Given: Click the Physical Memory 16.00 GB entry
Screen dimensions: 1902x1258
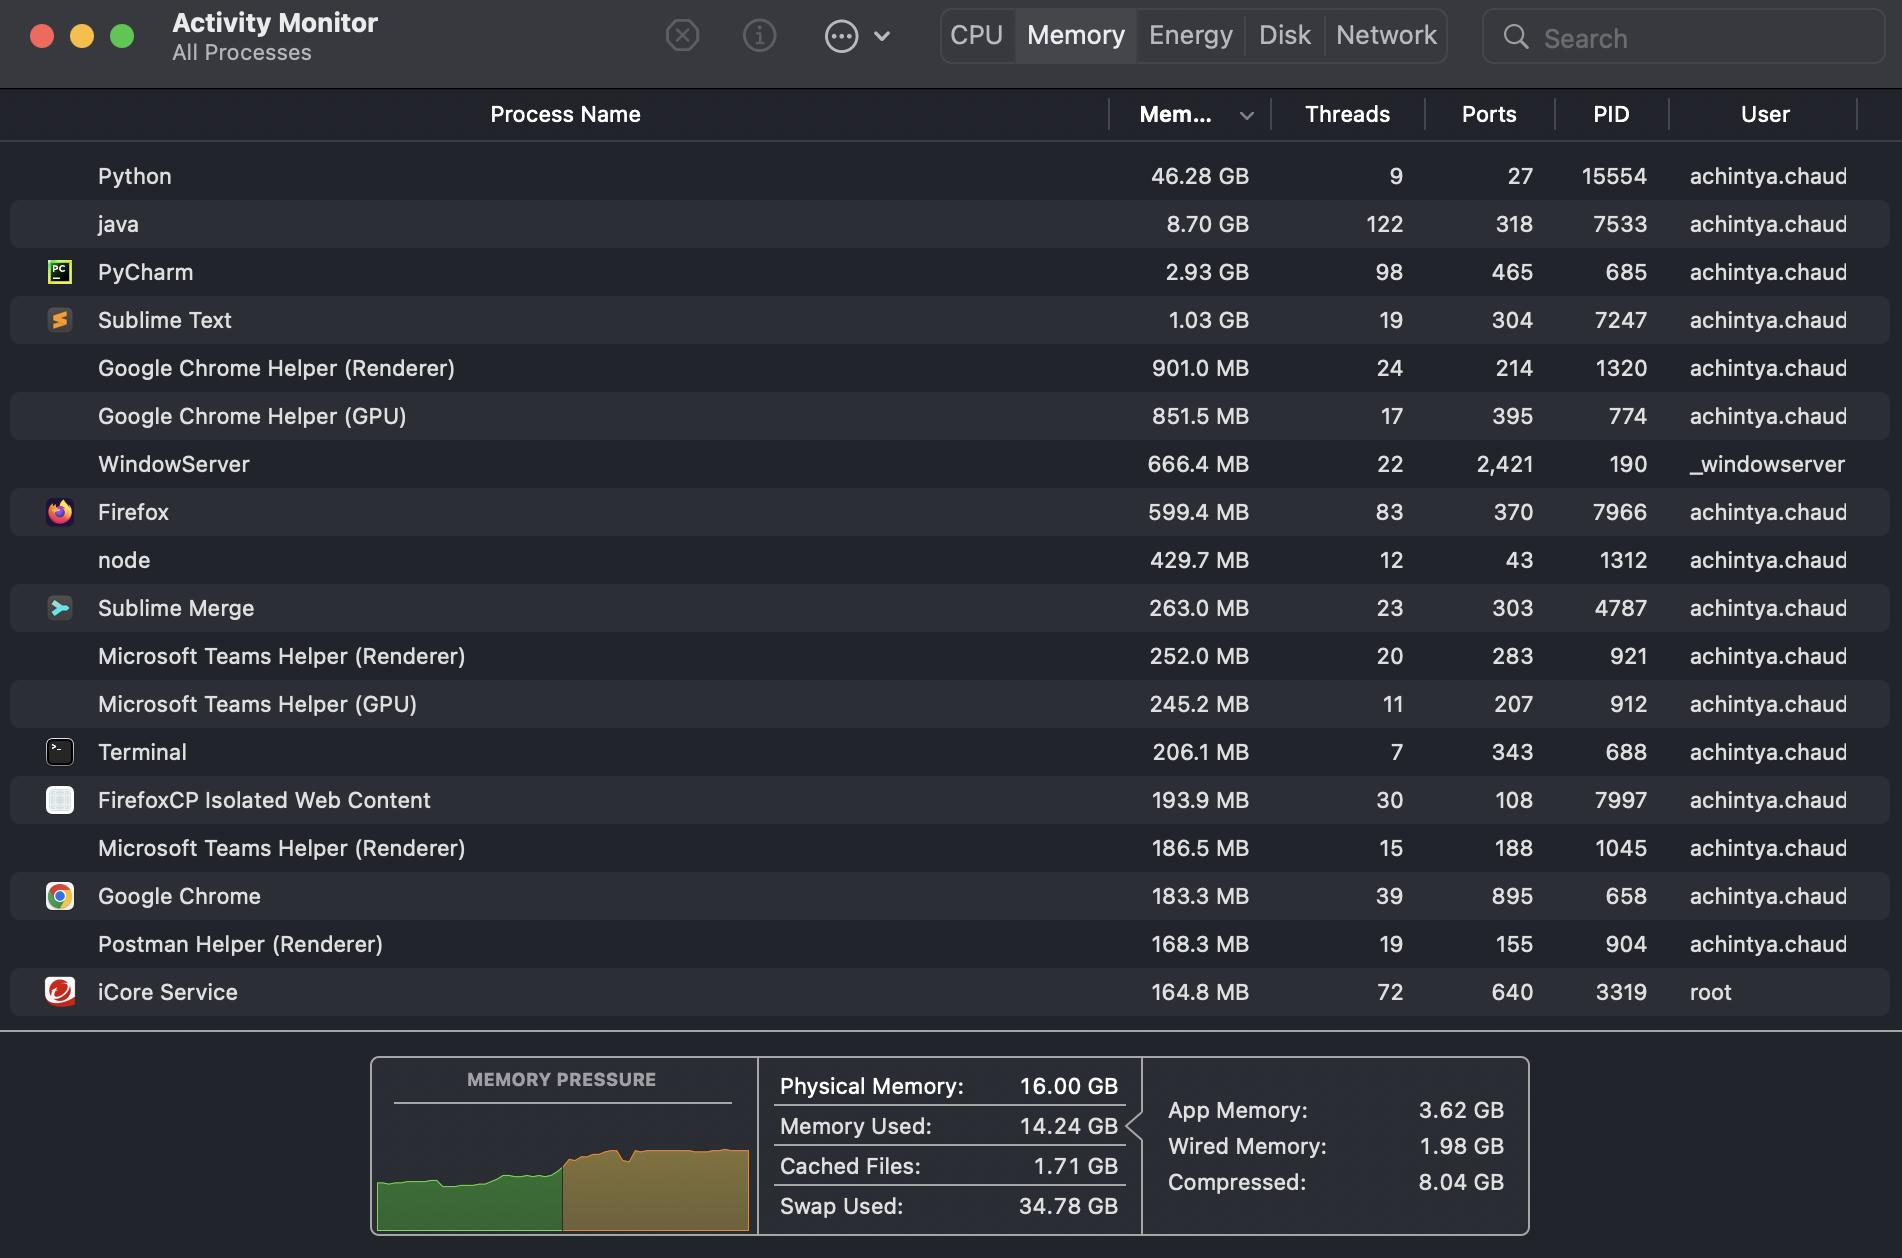Looking at the screenshot, I should [x=949, y=1086].
